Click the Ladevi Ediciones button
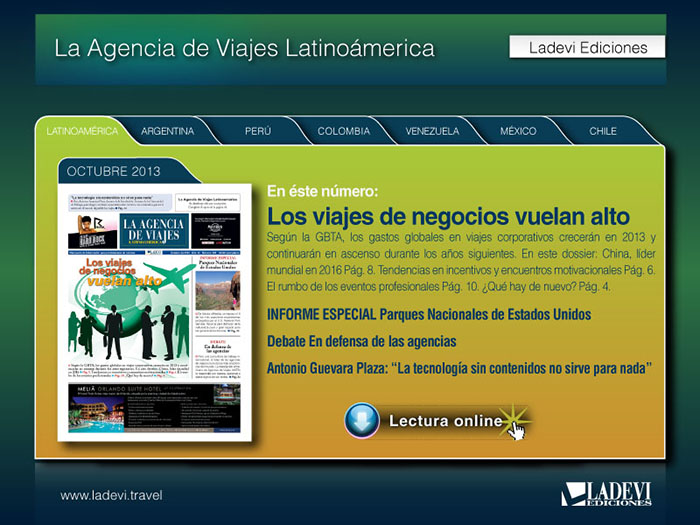This screenshot has width=700, height=525. [587, 47]
